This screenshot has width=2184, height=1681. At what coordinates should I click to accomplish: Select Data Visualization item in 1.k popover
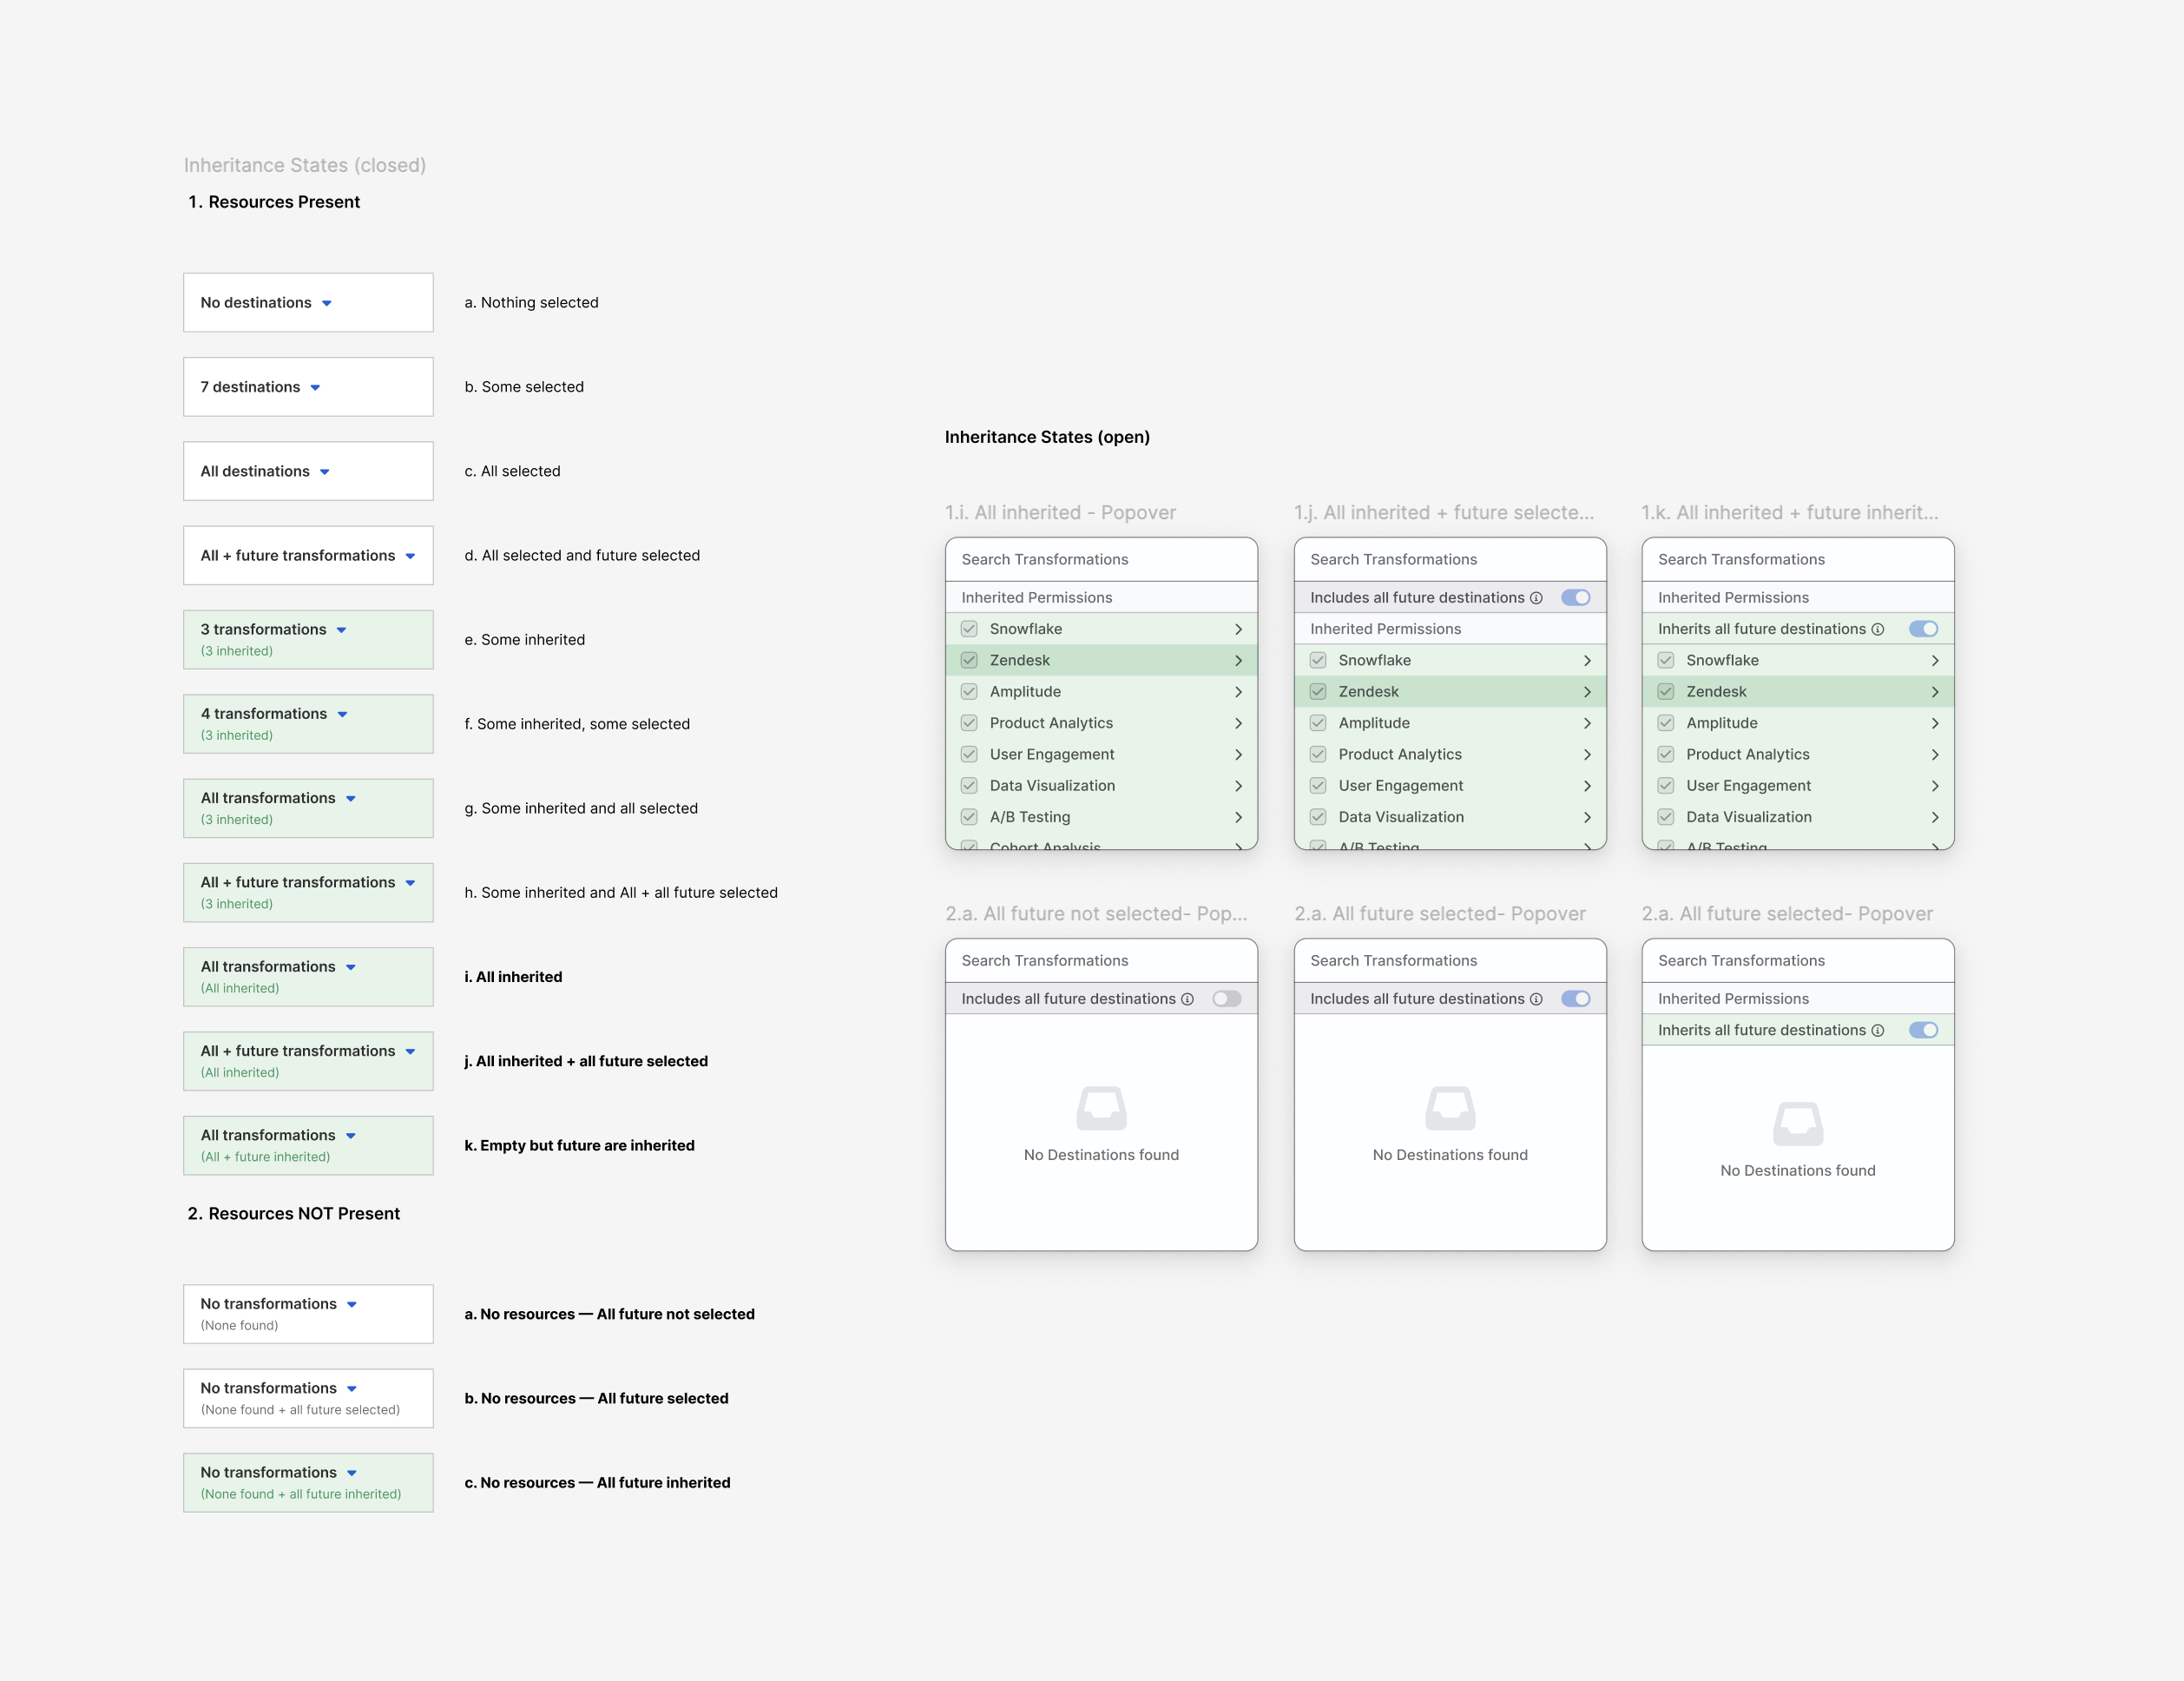[1748, 817]
